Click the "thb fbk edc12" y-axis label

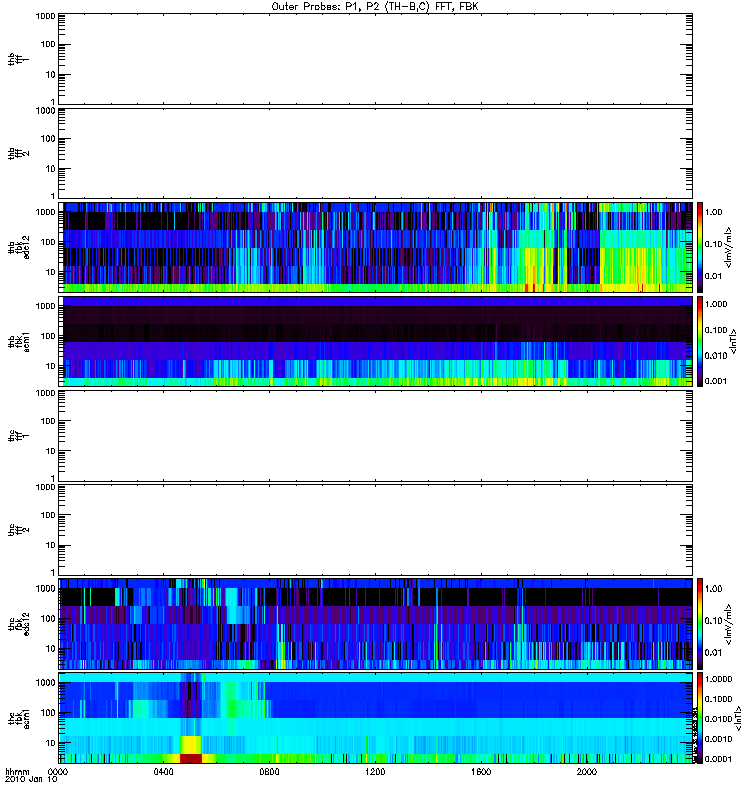click(x=19, y=247)
